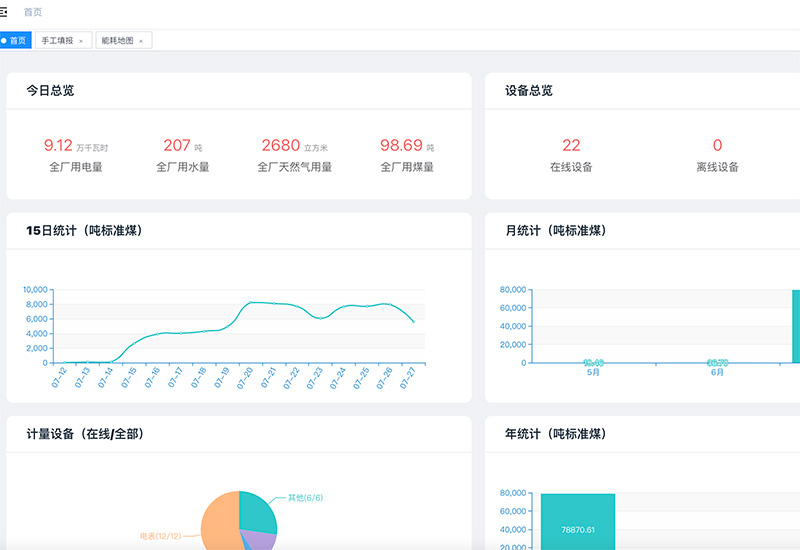Image resolution: width=800 pixels, height=550 pixels.
Task: Open the 能耗地图 tab
Action: (x=117, y=40)
